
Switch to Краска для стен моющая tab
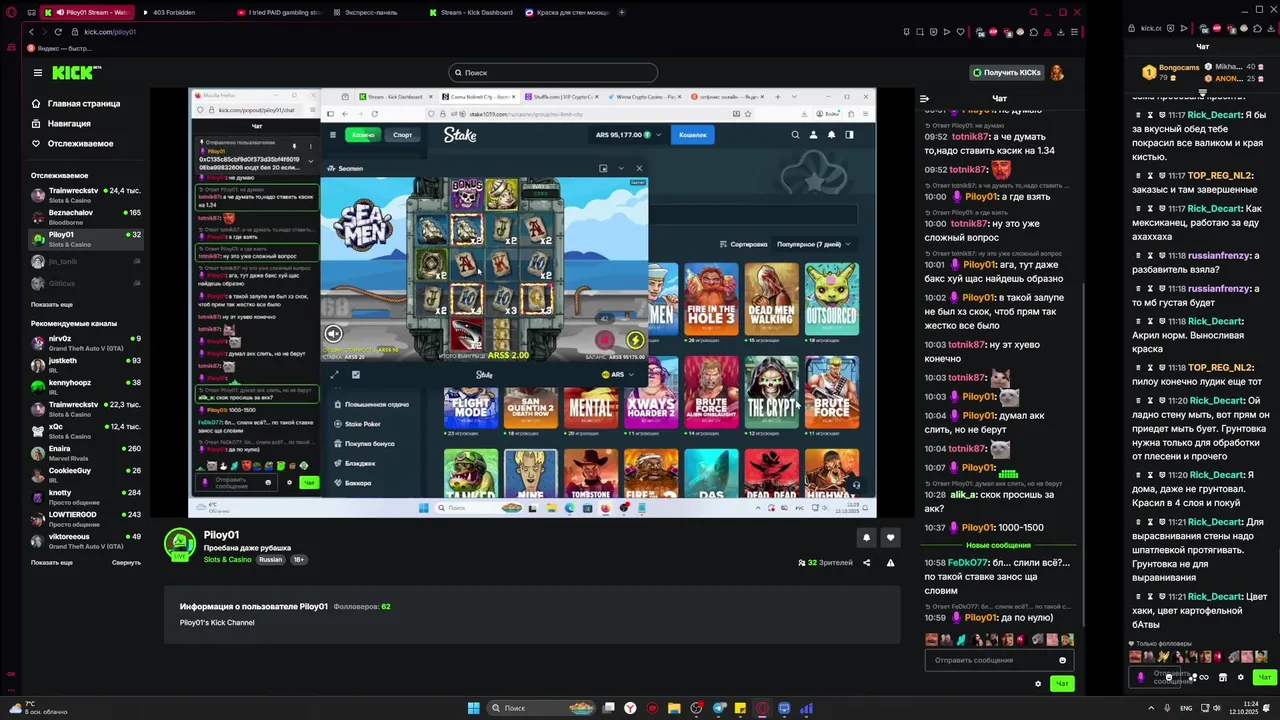(567, 12)
